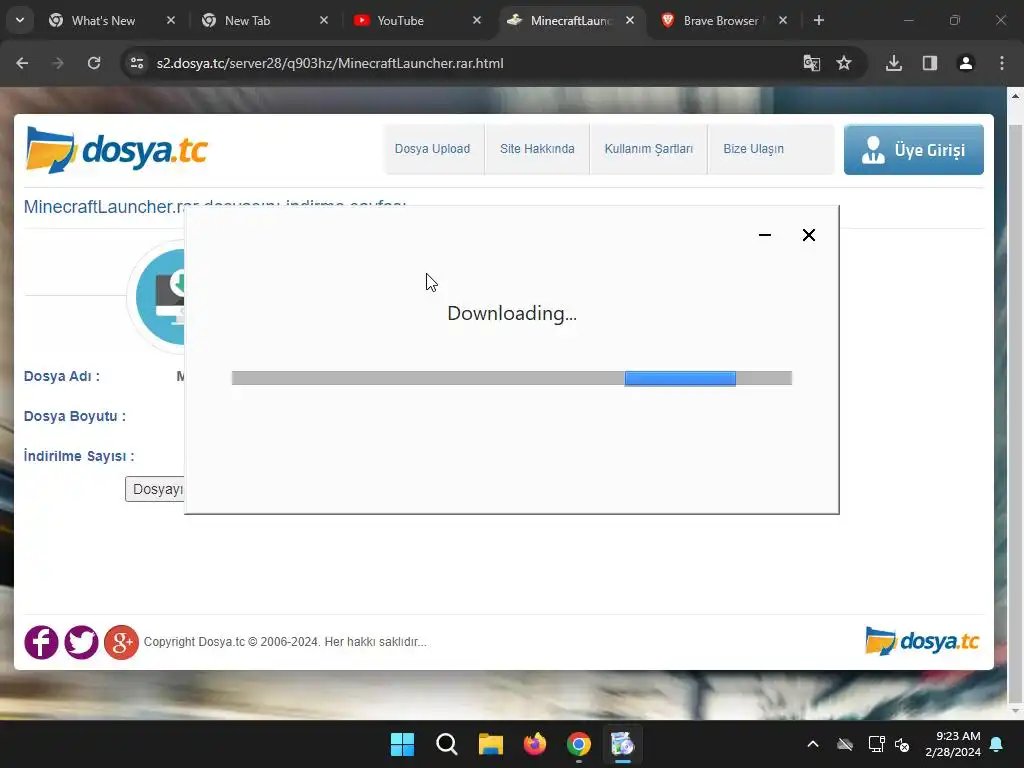
Task: Open the clock and date flyout
Action: [953, 744]
